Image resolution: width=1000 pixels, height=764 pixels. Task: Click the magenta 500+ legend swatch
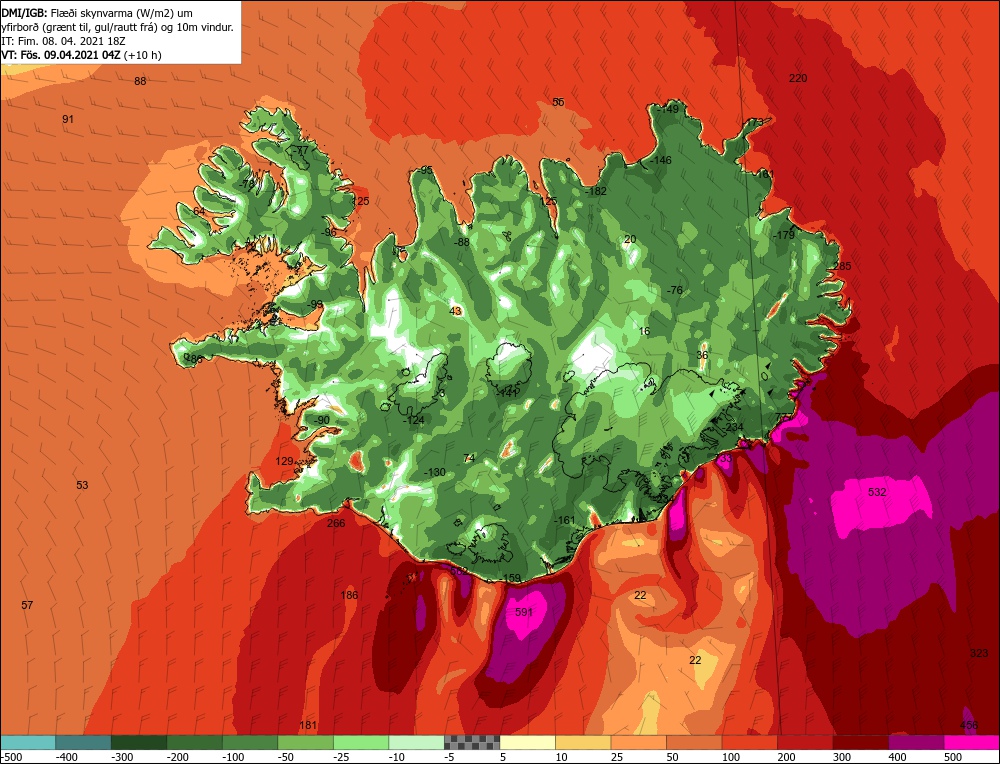(971, 742)
